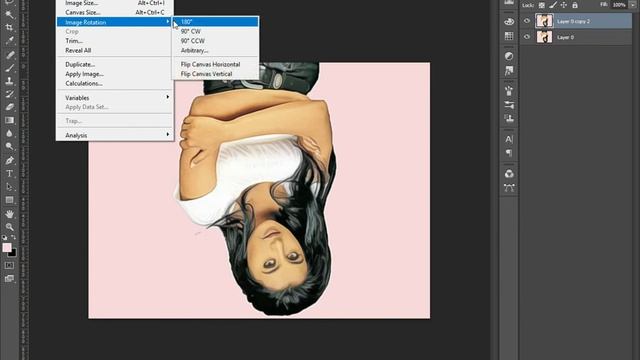Image resolution: width=640 pixels, height=360 pixels.
Task: Open the Paragraph panel icon
Action: click(509, 153)
